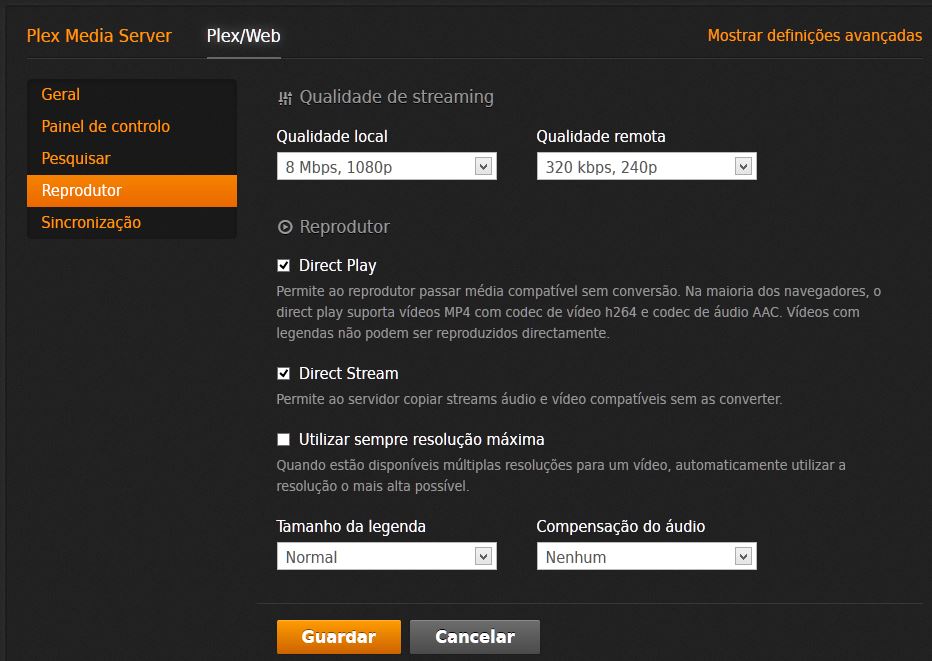Click the Direct Play label text
Screen dimensions: 932x661
(x=338, y=266)
